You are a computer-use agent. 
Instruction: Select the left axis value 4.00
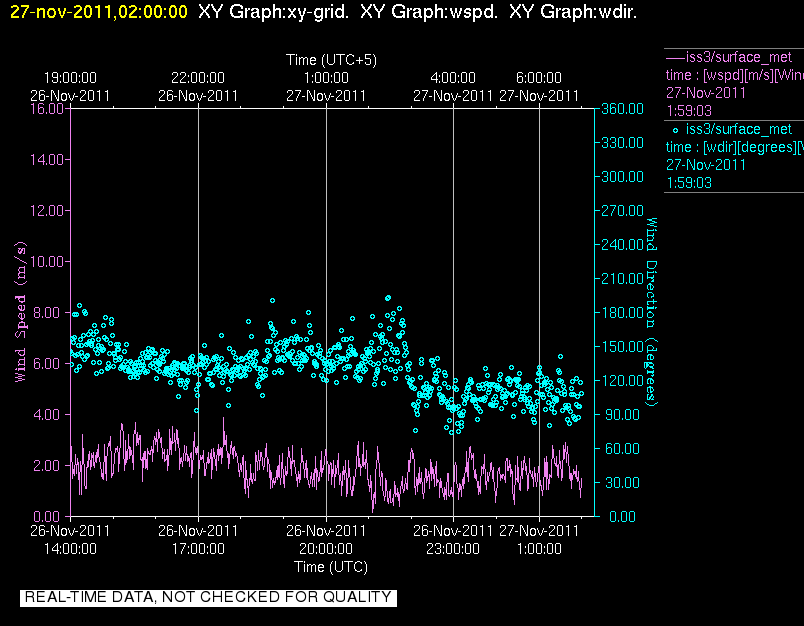pyautogui.click(x=47, y=414)
